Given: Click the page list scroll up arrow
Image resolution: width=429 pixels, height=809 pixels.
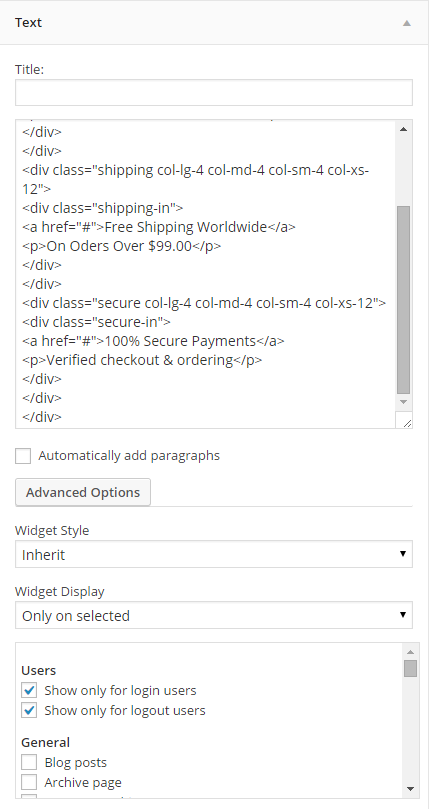Looking at the screenshot, I should (x=410, y=652).
